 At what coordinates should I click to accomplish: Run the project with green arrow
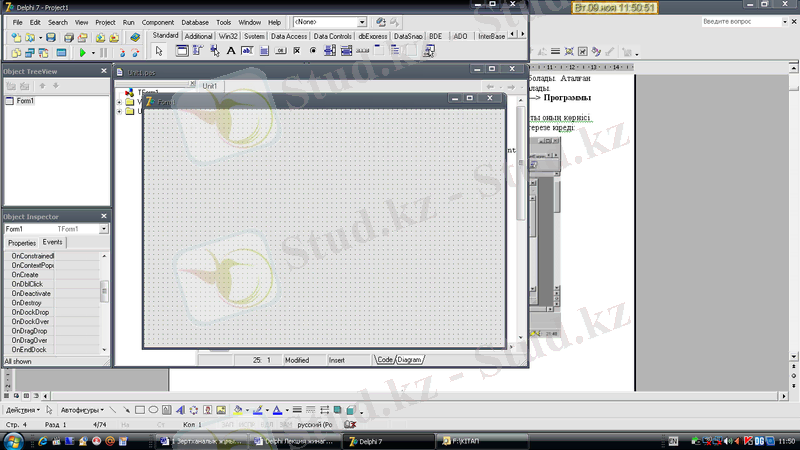(82, 53)
